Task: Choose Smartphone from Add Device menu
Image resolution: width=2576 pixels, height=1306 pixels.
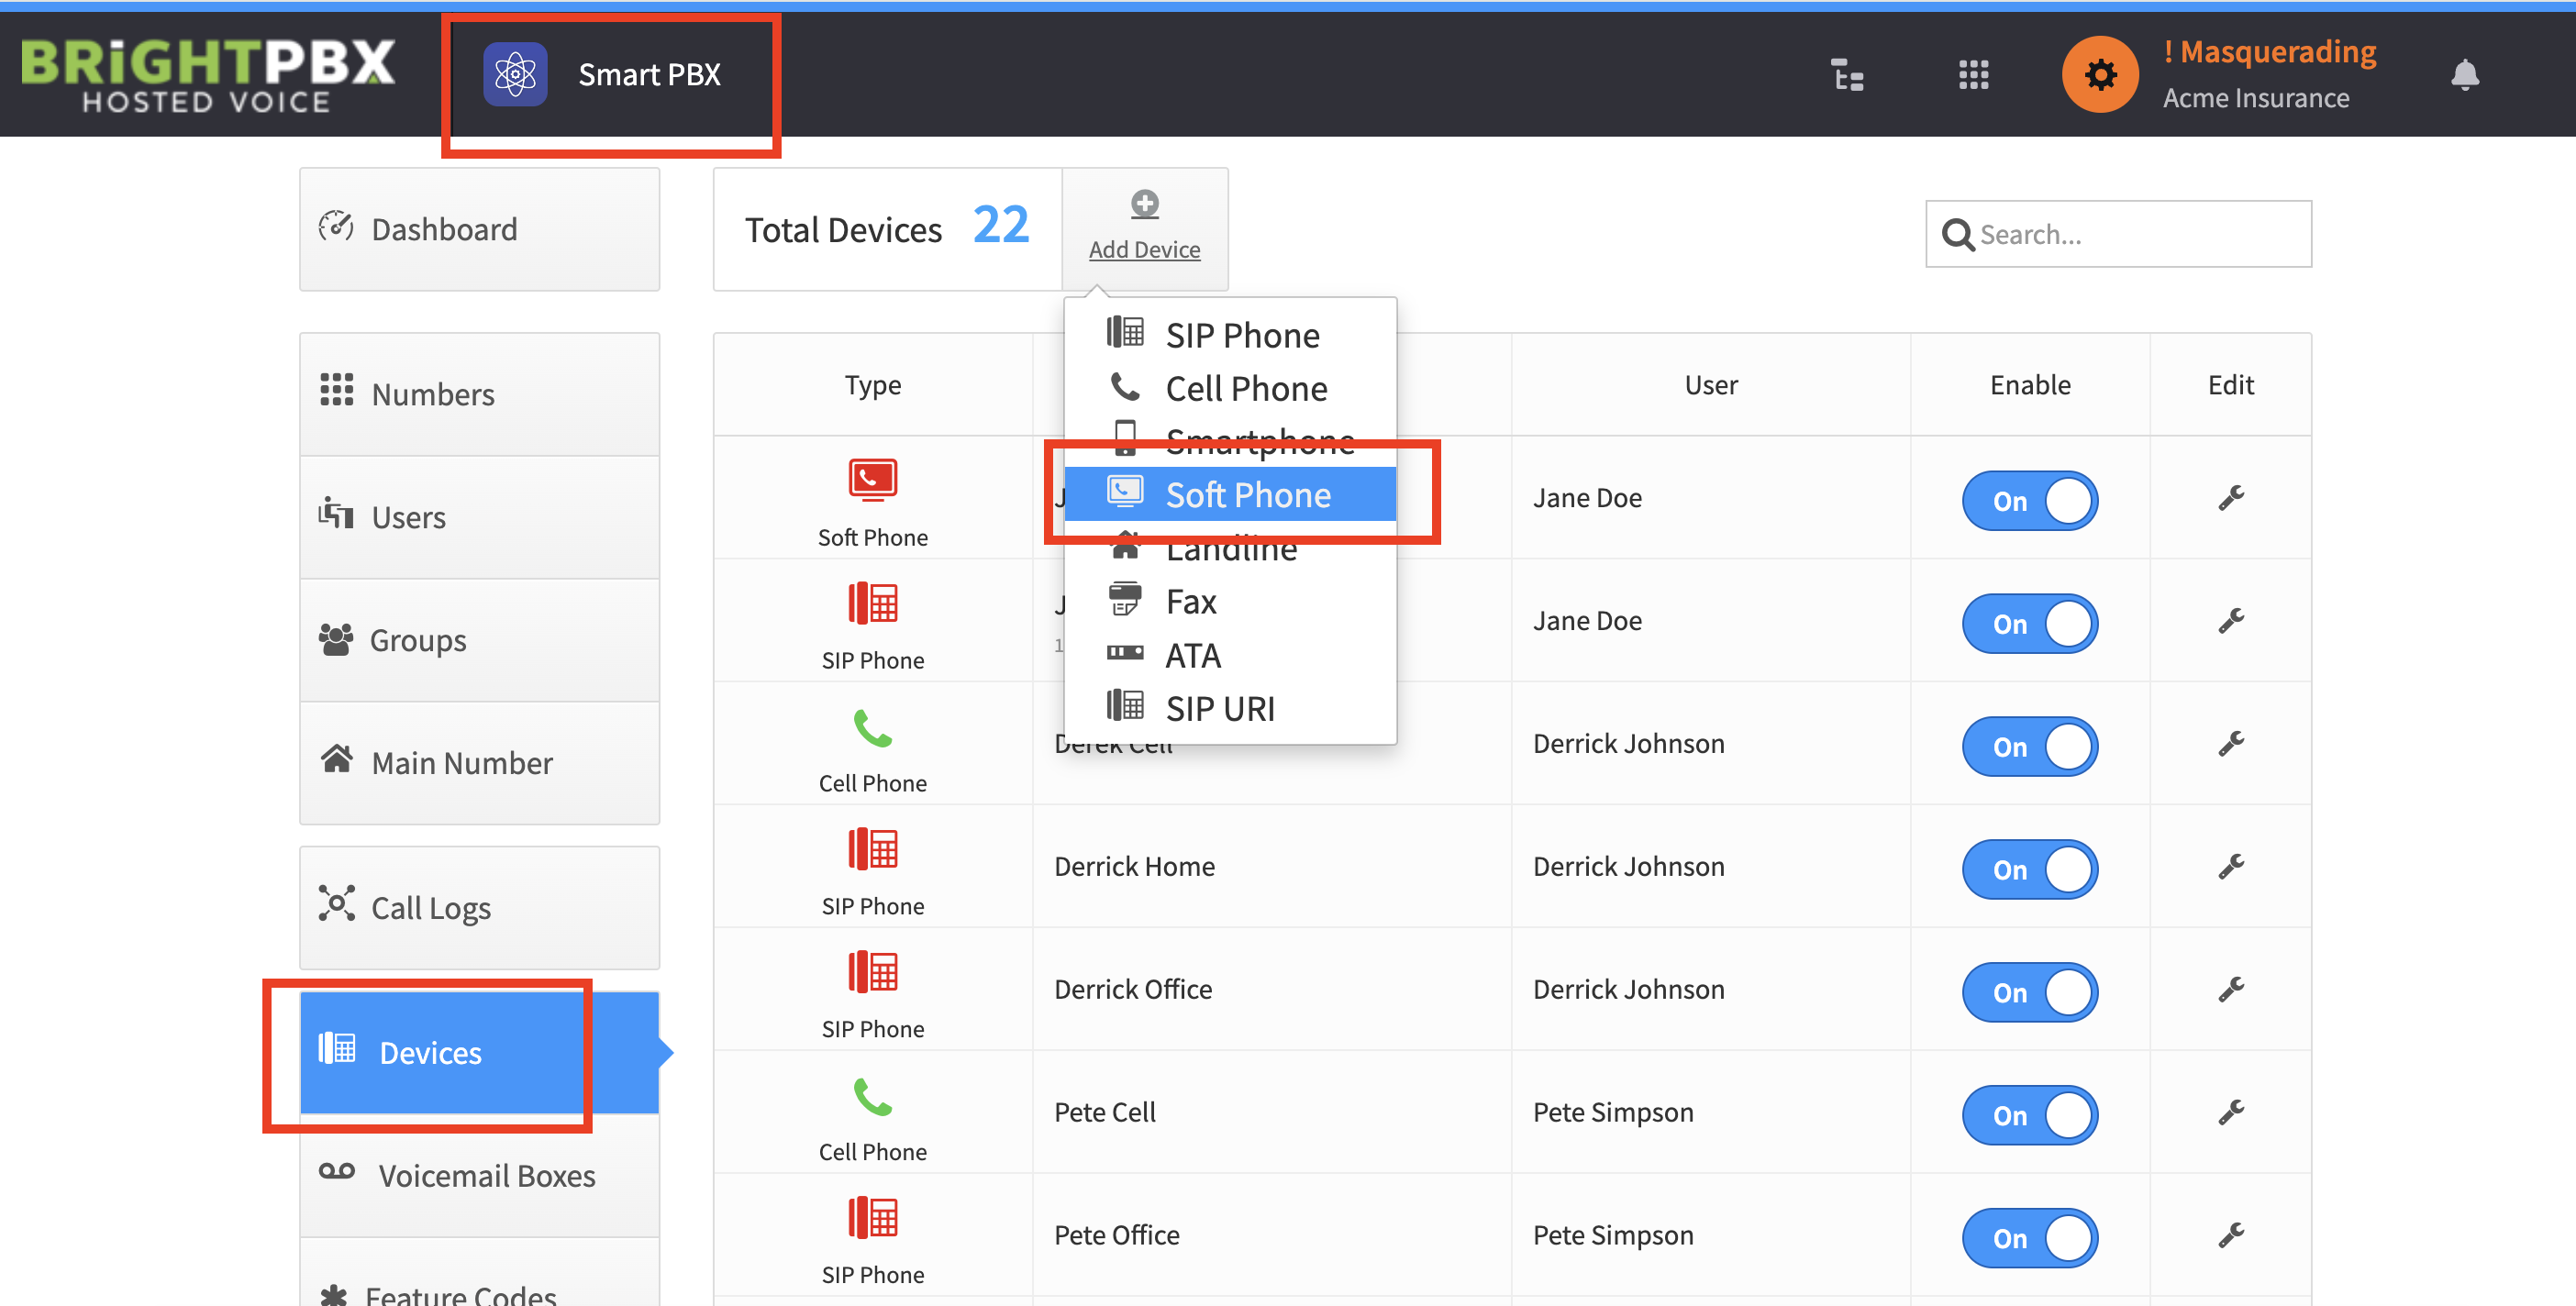Action: pyautogui.click(x=1230, y=441)
